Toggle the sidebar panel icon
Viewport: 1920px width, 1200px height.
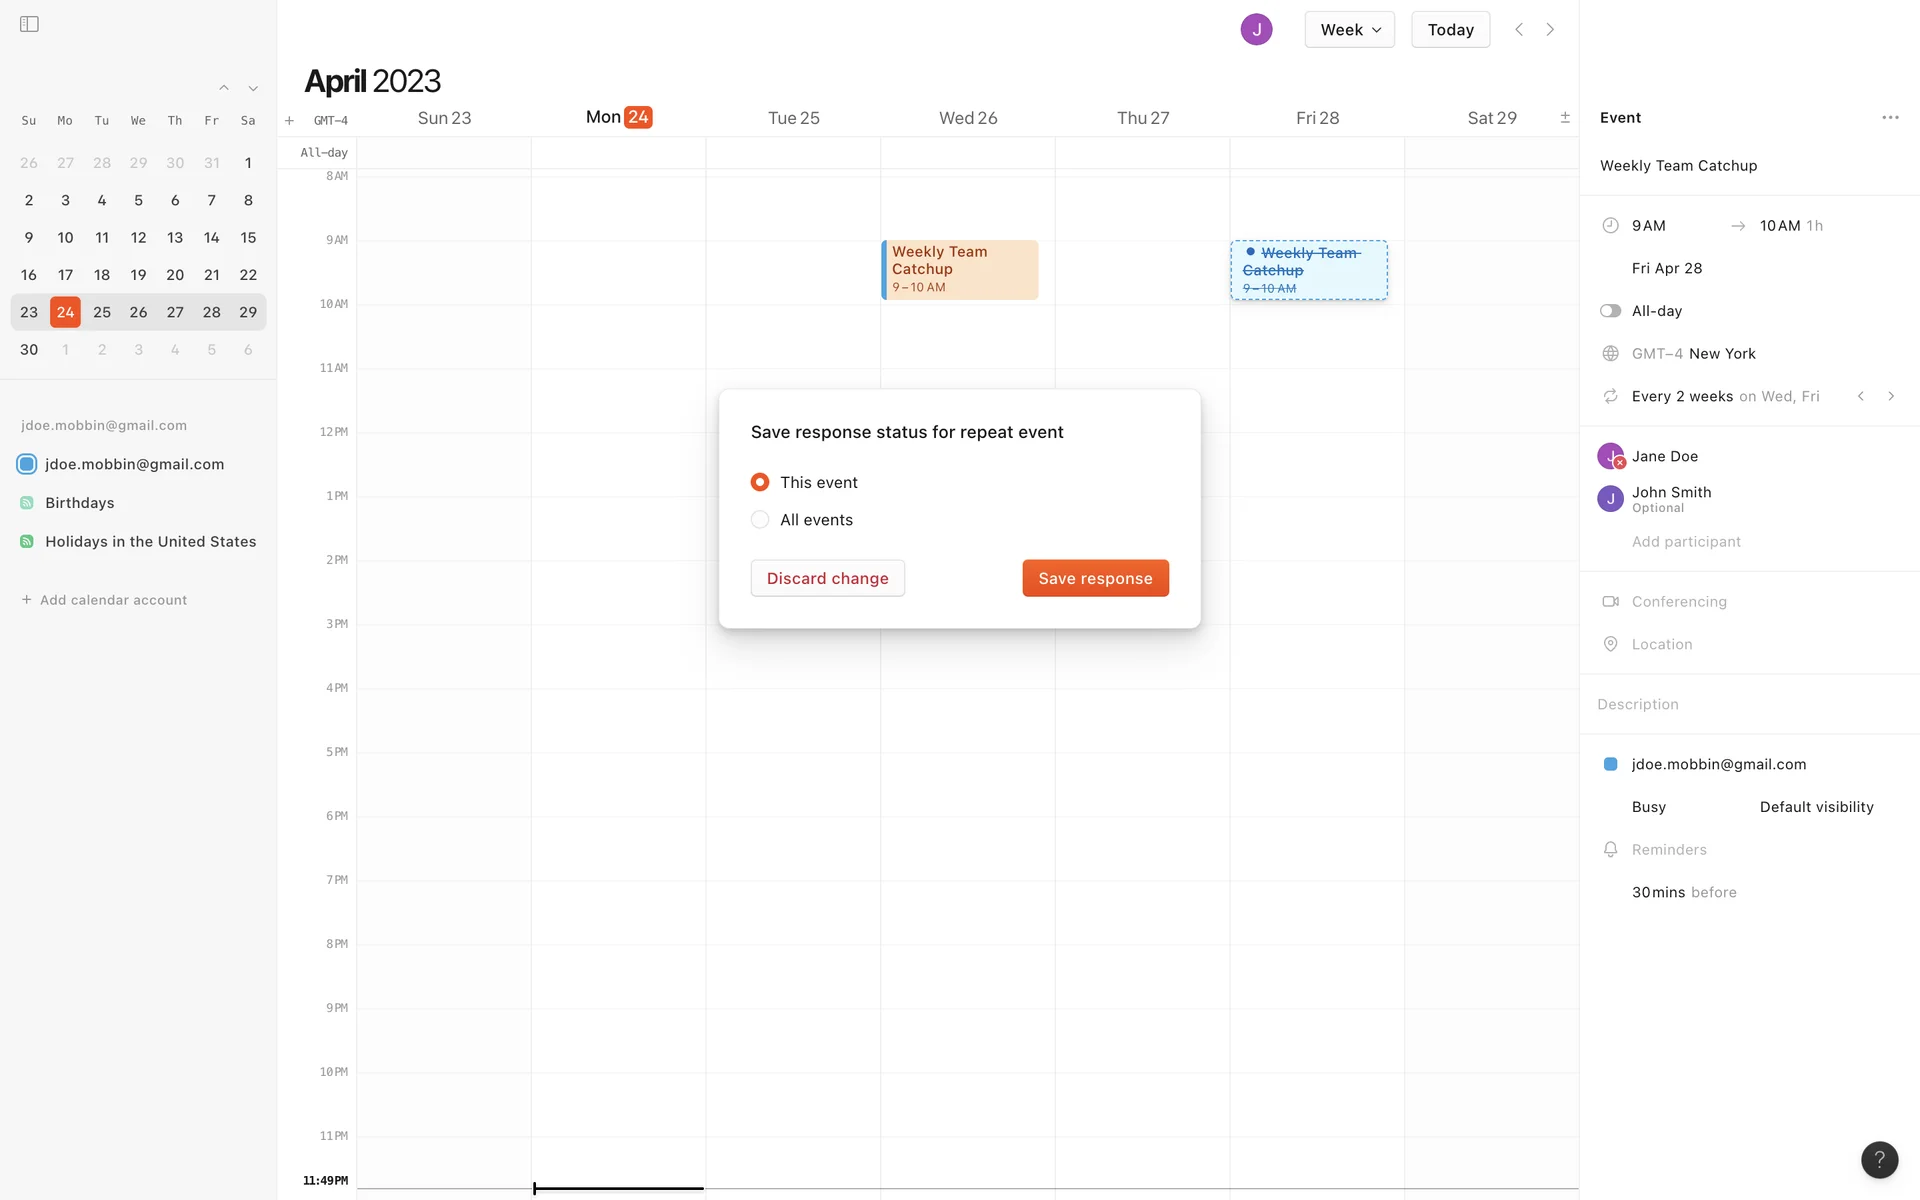[x=29, y=24]
